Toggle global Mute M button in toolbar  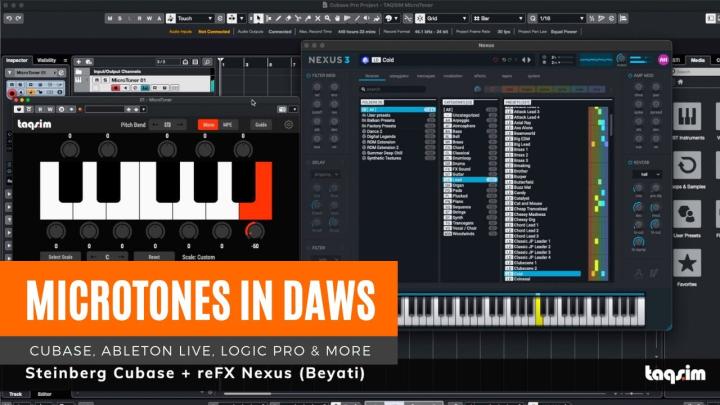pos(109,18)
